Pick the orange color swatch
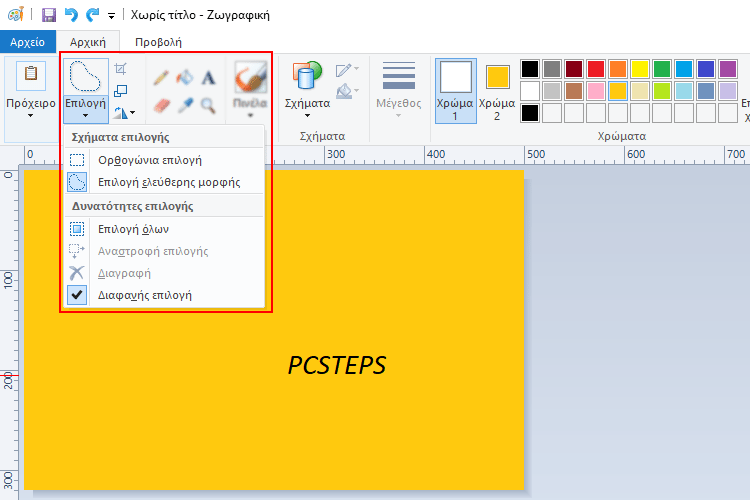 (618, 69)
